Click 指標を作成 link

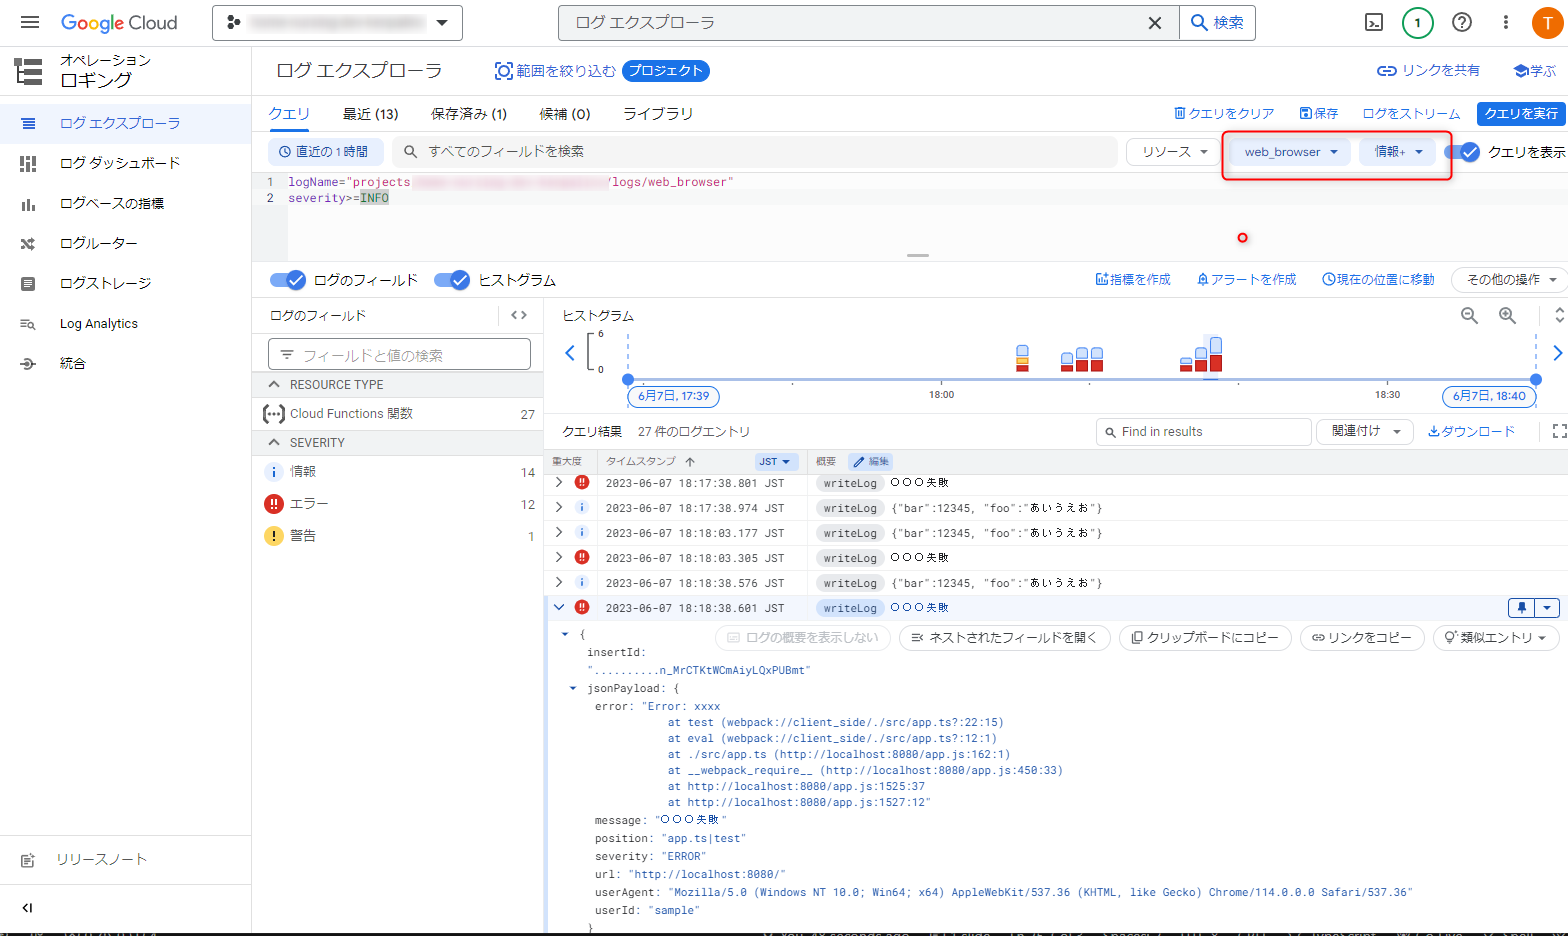[x=1133, y=280]
